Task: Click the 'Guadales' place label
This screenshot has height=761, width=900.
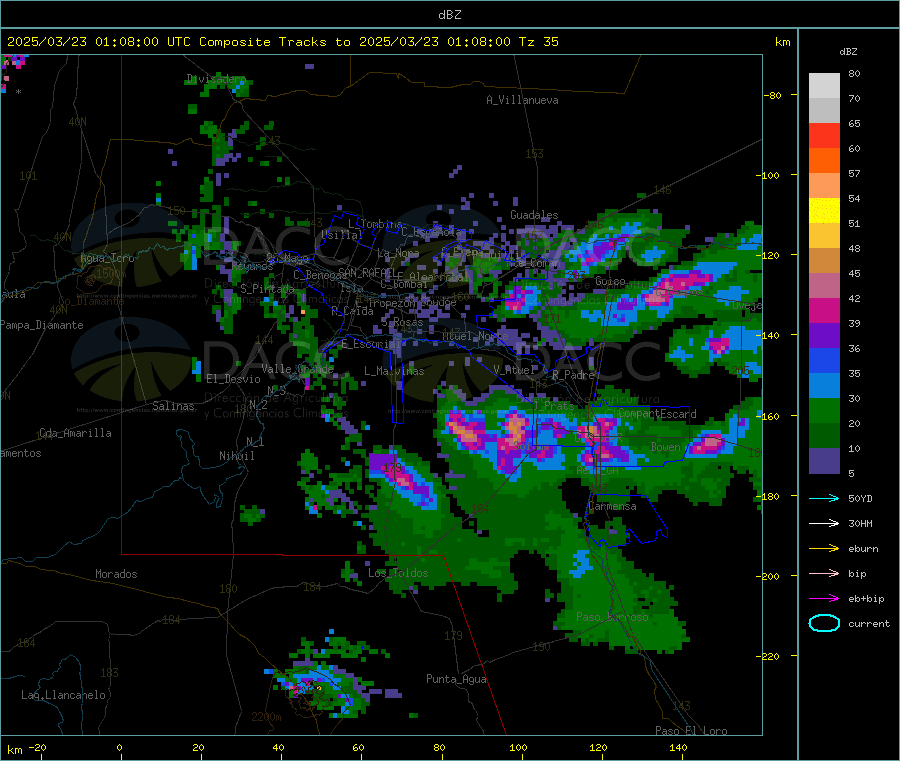Action: (x=534, y=215)
